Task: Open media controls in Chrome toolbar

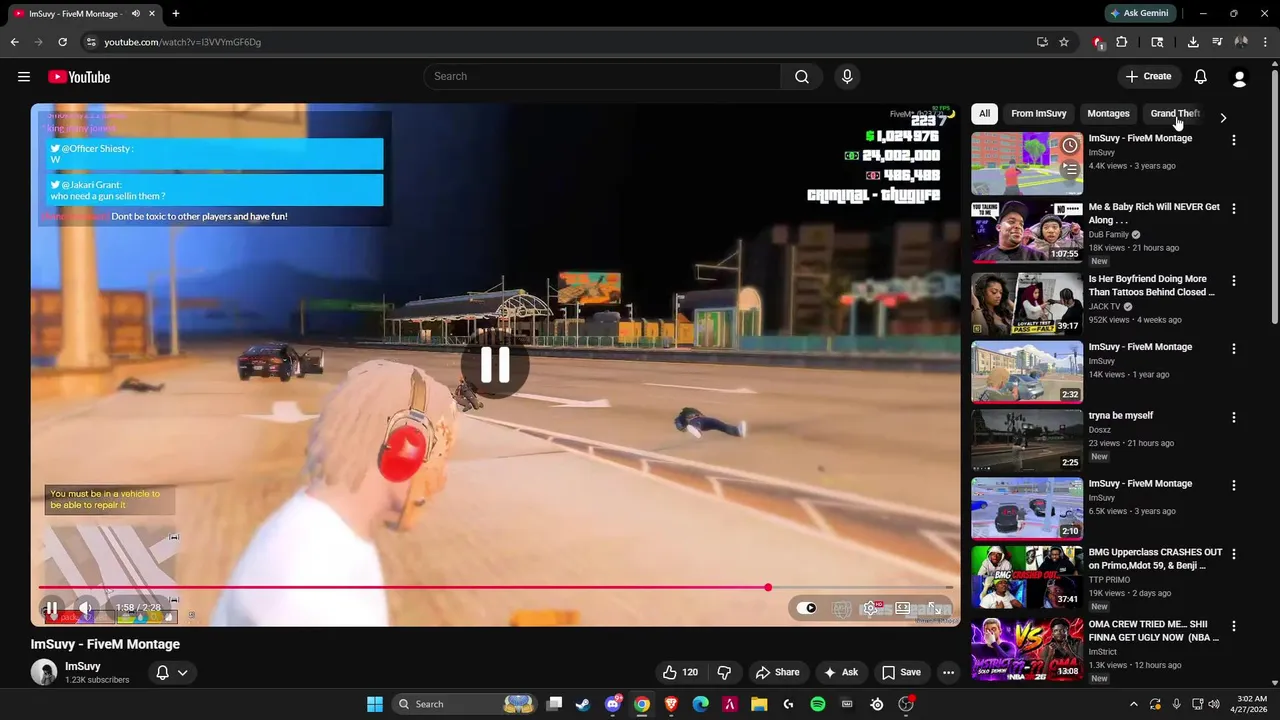Action: pos(1217,42)
